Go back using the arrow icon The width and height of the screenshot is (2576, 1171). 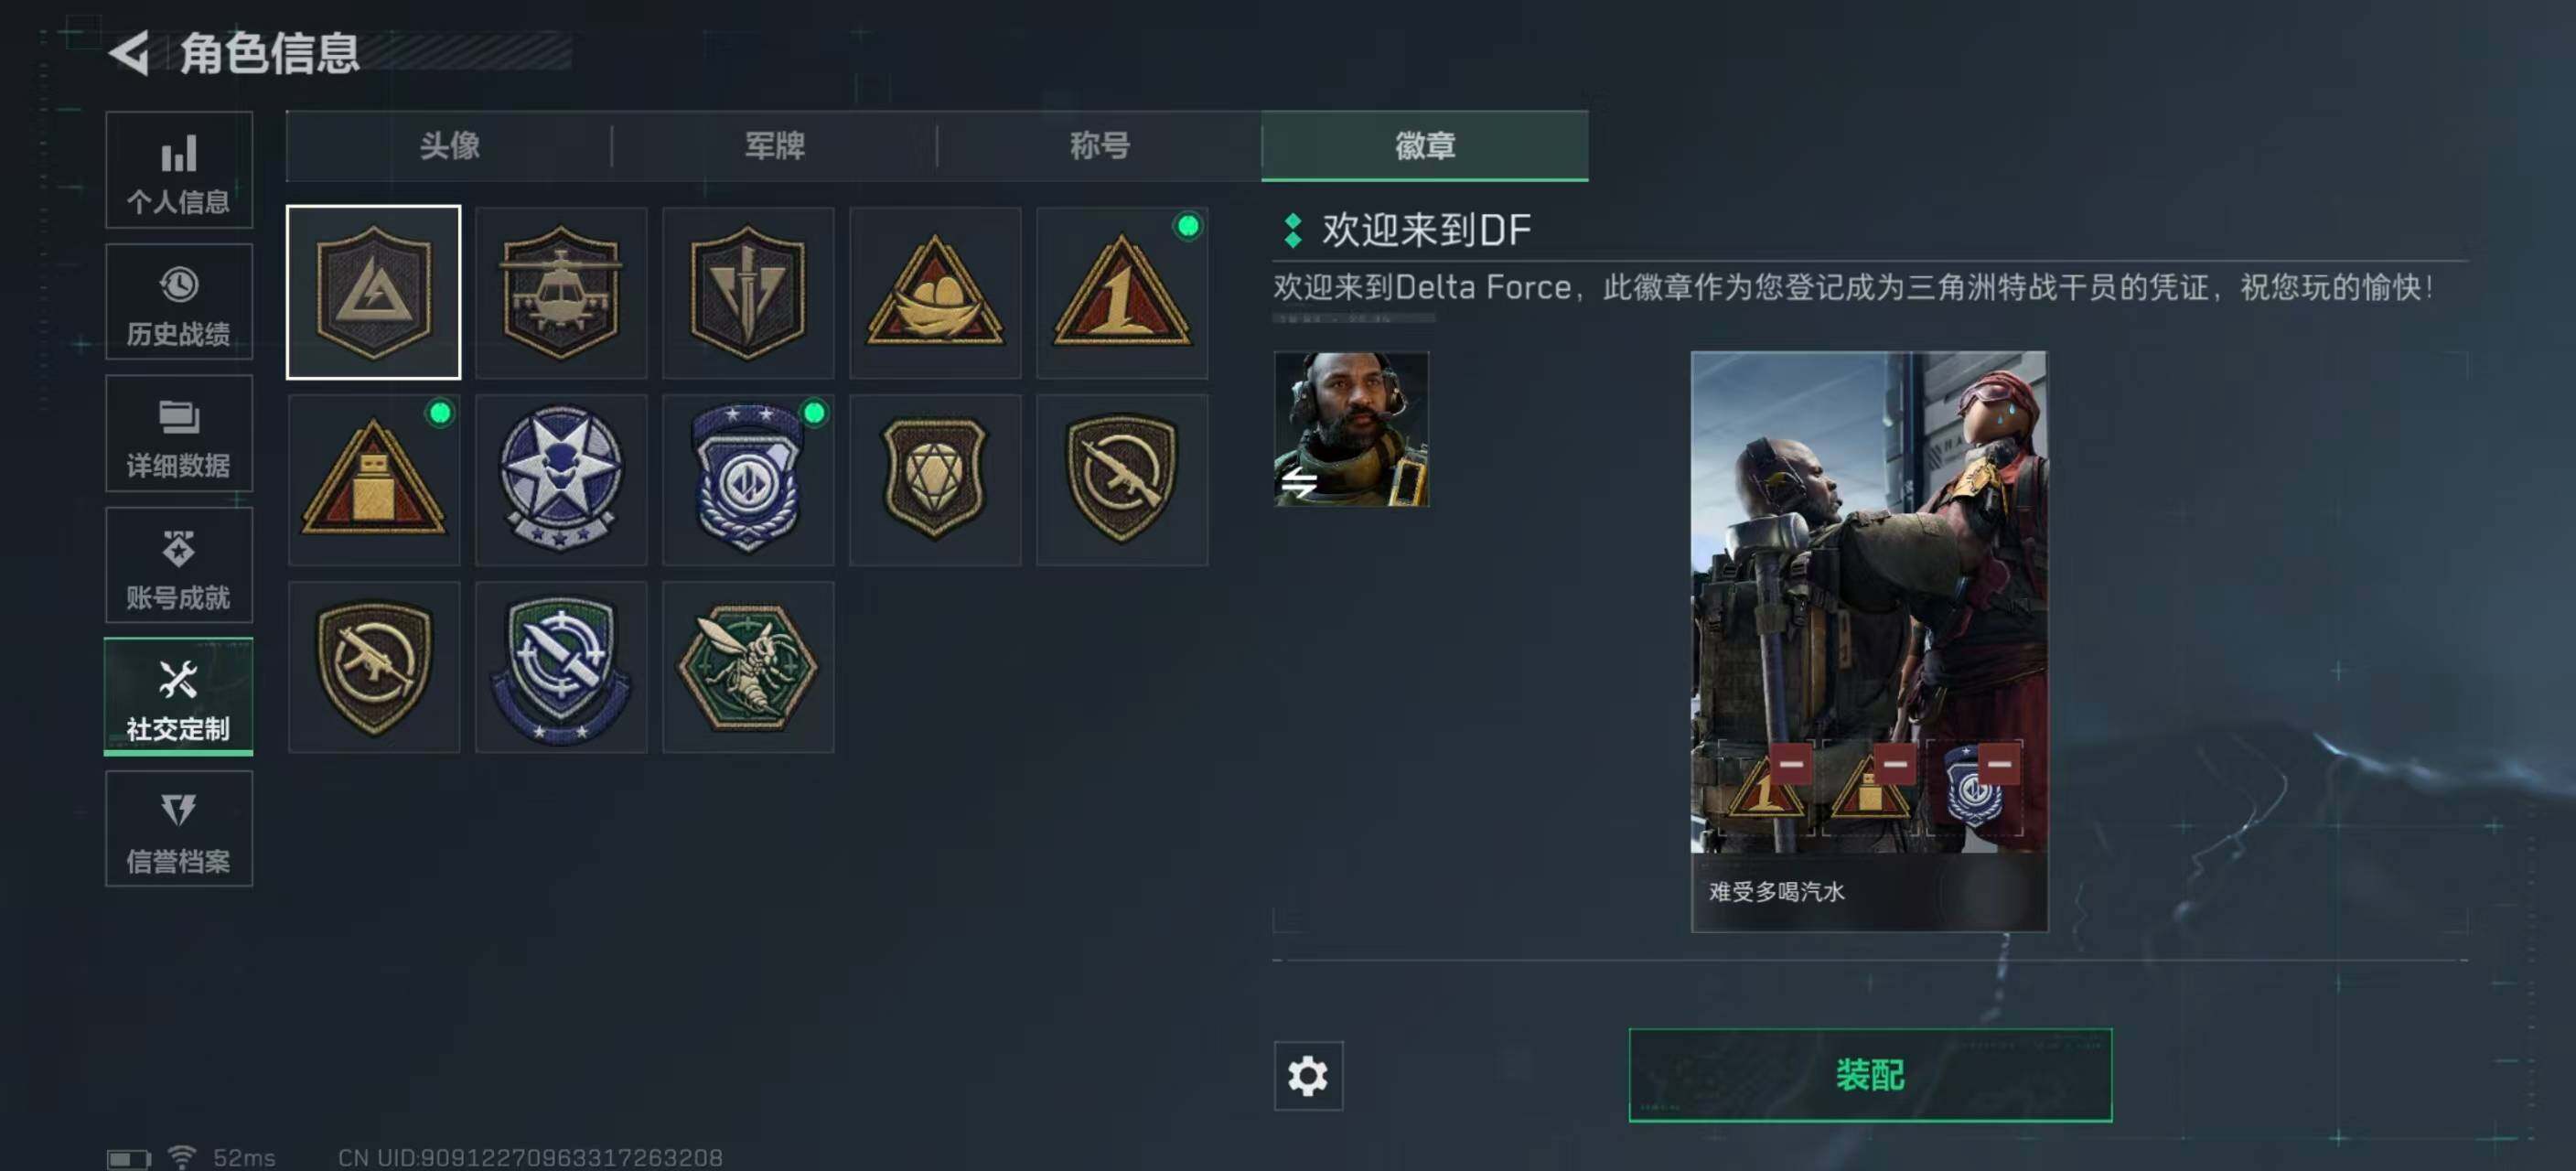pyautogui.click(x=130, y=52)
